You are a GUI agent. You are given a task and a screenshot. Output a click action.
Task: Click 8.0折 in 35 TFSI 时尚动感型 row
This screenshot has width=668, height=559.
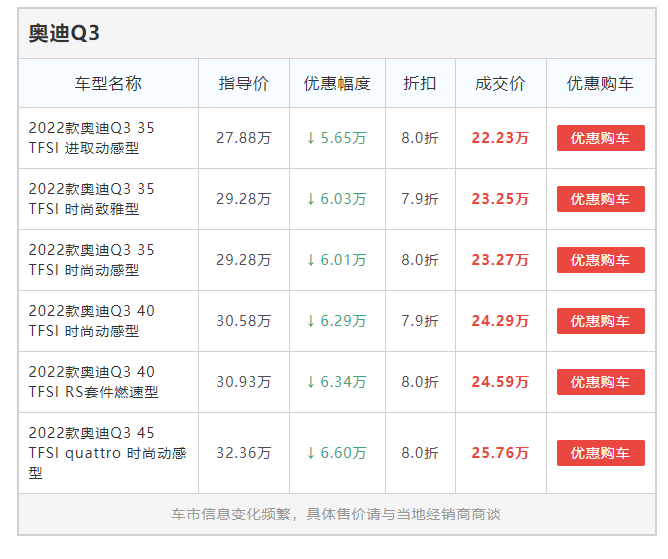click(420, 260)
